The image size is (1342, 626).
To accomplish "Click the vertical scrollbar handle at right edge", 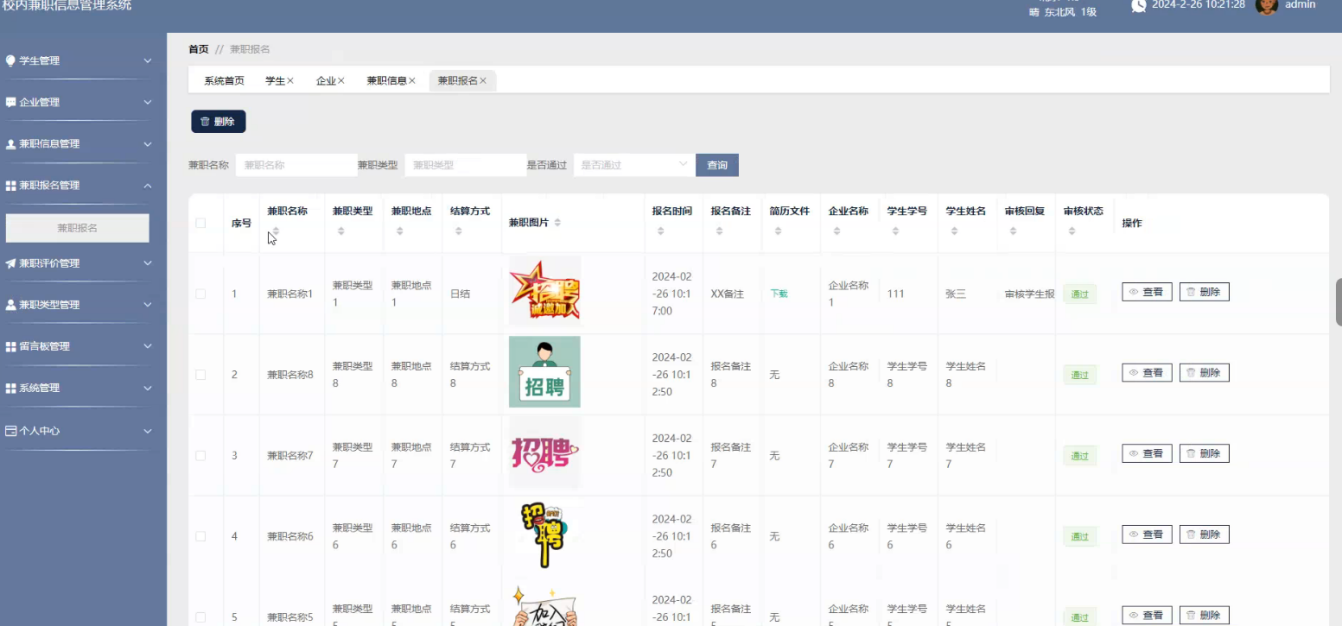I will tap(1339, 302).
